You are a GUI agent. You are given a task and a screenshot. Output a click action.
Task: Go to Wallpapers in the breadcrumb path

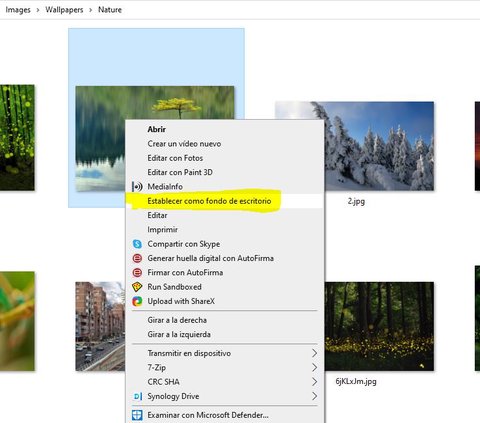[64, 10]
